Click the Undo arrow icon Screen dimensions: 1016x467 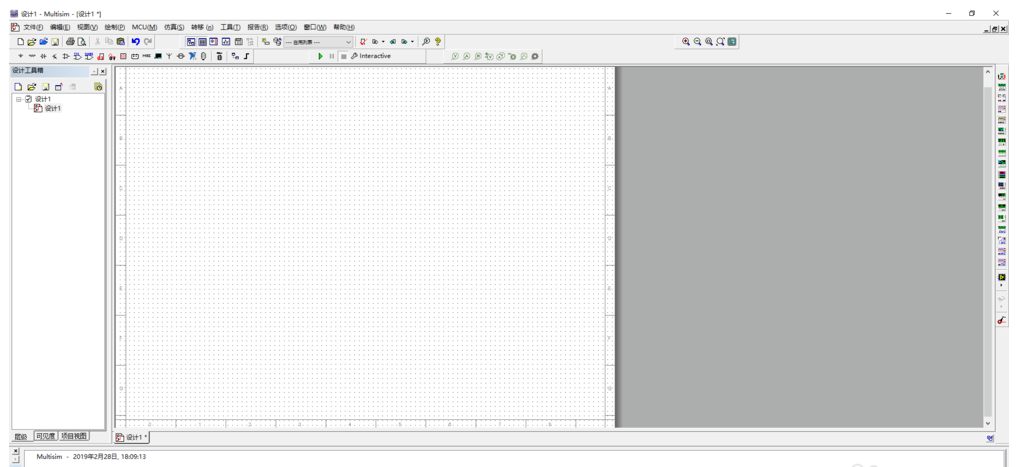coord(135,42)
